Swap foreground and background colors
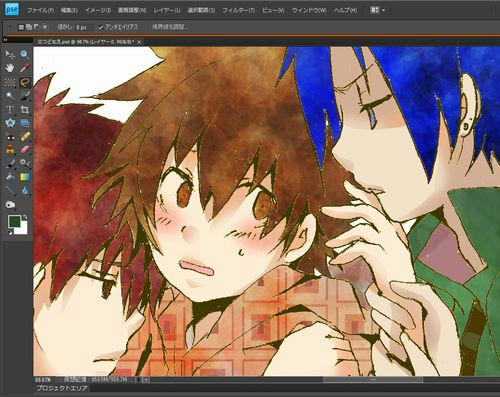This screenshot has width=500, height=397. (x=25, y=217)
